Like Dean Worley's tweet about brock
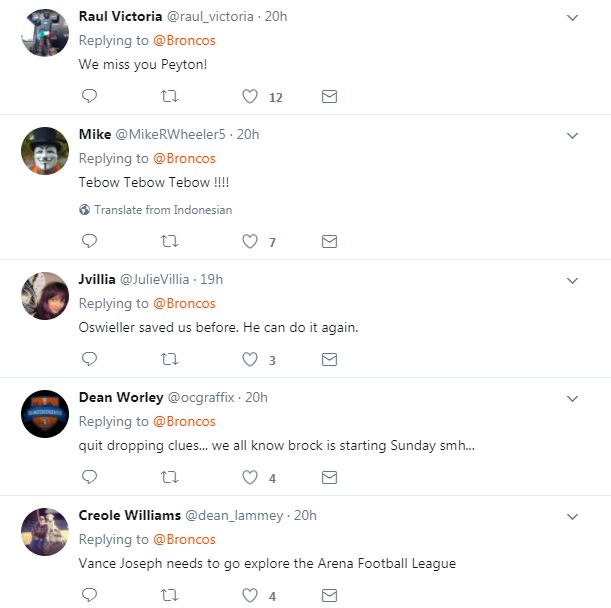611x608 pixels. (x=251, y=478)
